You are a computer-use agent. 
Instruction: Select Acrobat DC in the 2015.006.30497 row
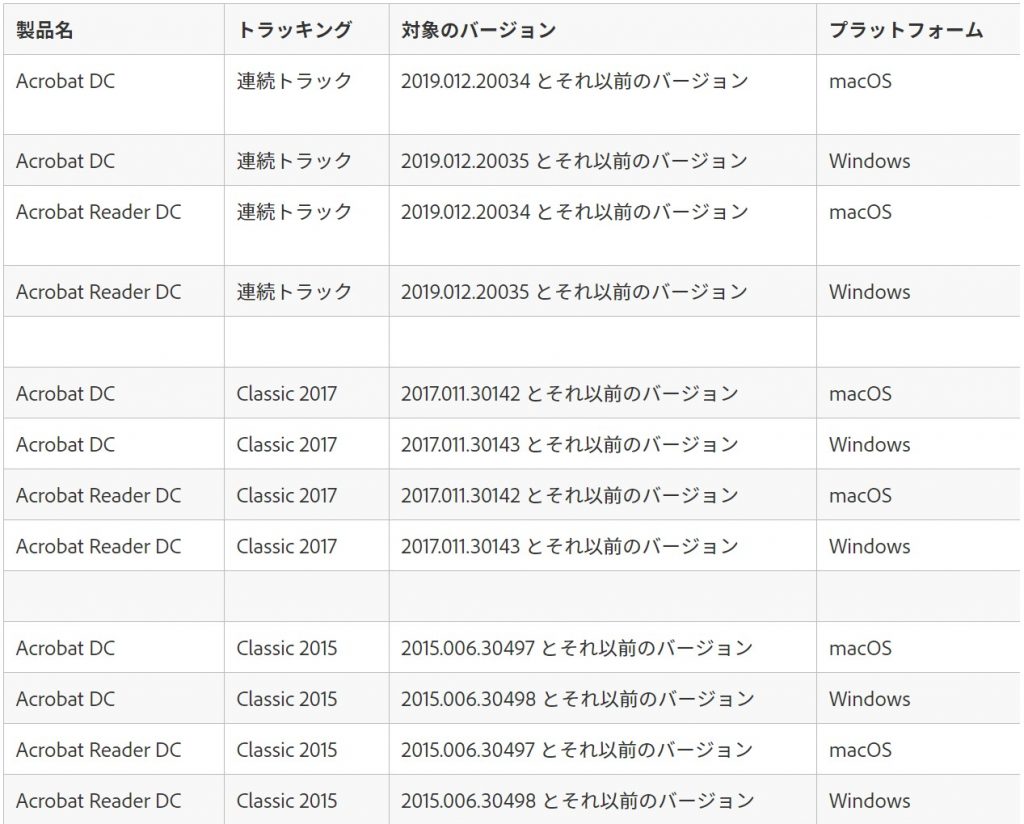coord(65,648)
